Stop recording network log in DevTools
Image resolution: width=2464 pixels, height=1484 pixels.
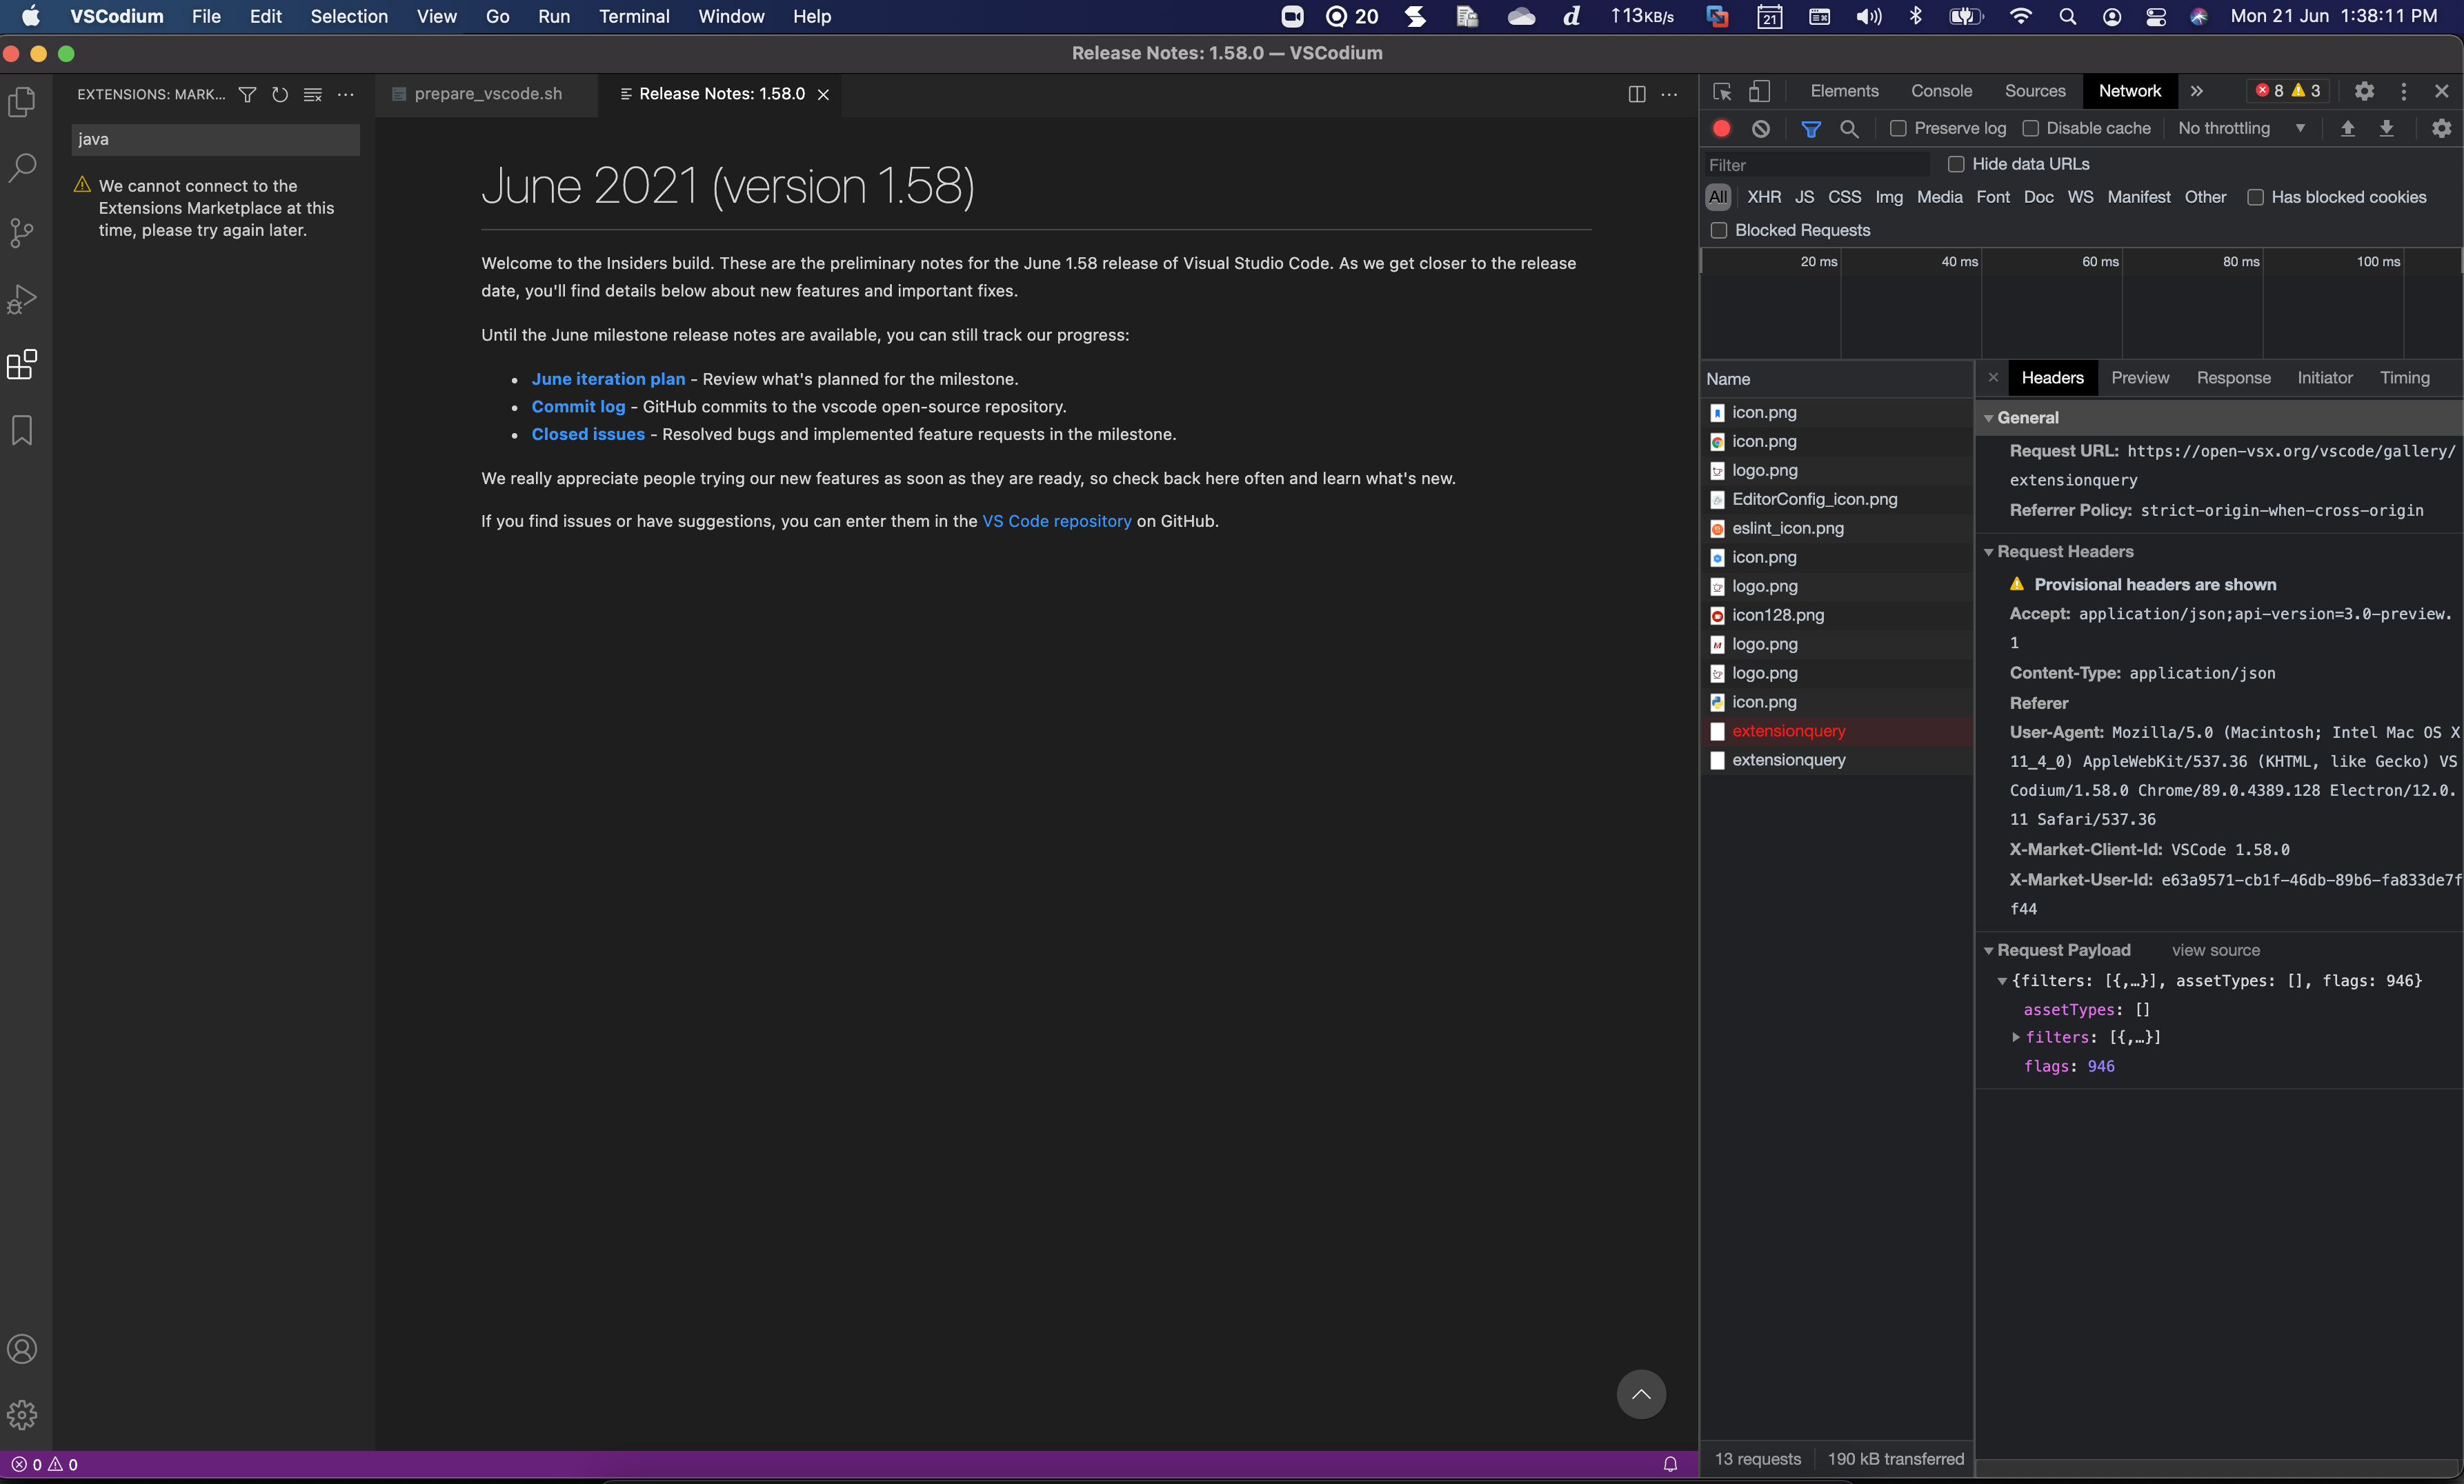tap(1721, 128)
